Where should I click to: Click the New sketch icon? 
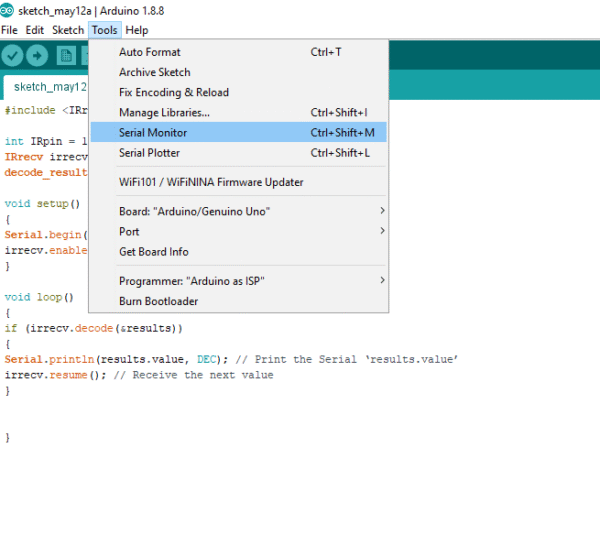67,56
